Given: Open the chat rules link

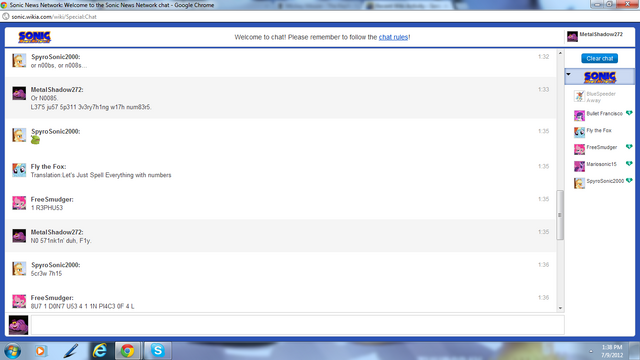Looking at the screenshot, I should click(x=393, y=37).
